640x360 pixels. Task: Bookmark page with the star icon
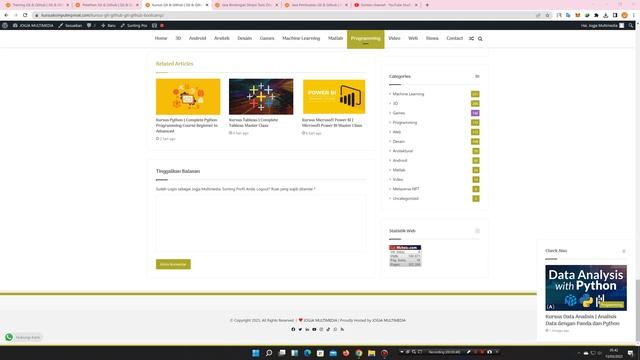(x=547, y=15)
